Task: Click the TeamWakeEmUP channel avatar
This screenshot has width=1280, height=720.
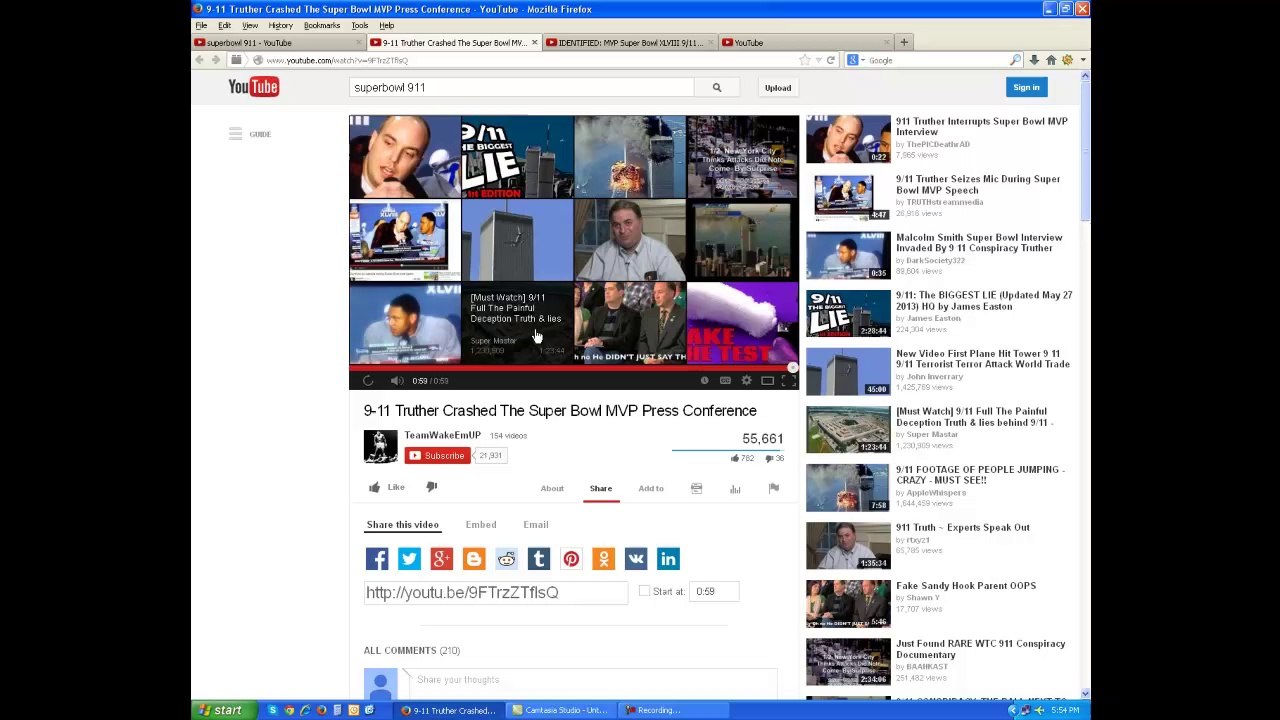Action: (x=380, y=447)
